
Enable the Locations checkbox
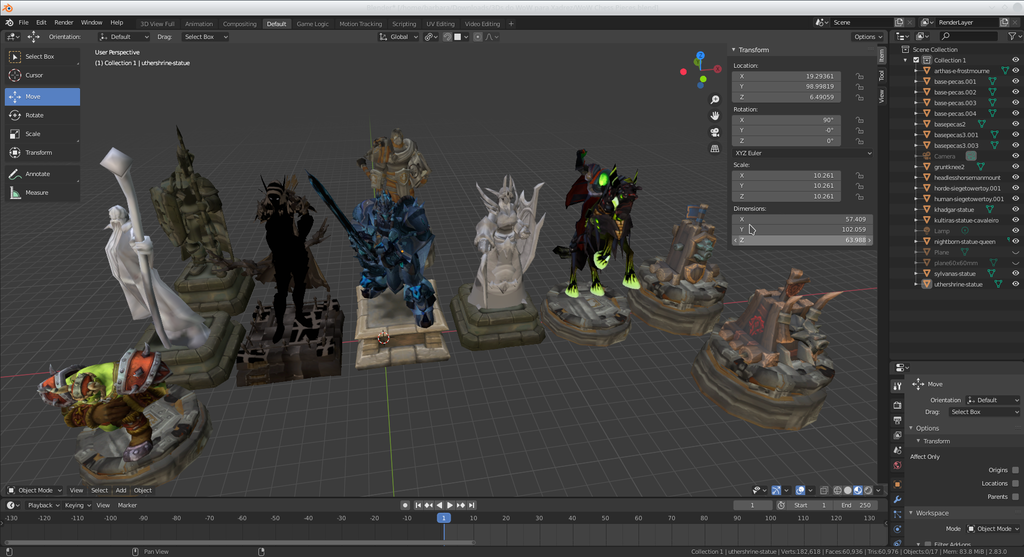[x=1014, y=483]
